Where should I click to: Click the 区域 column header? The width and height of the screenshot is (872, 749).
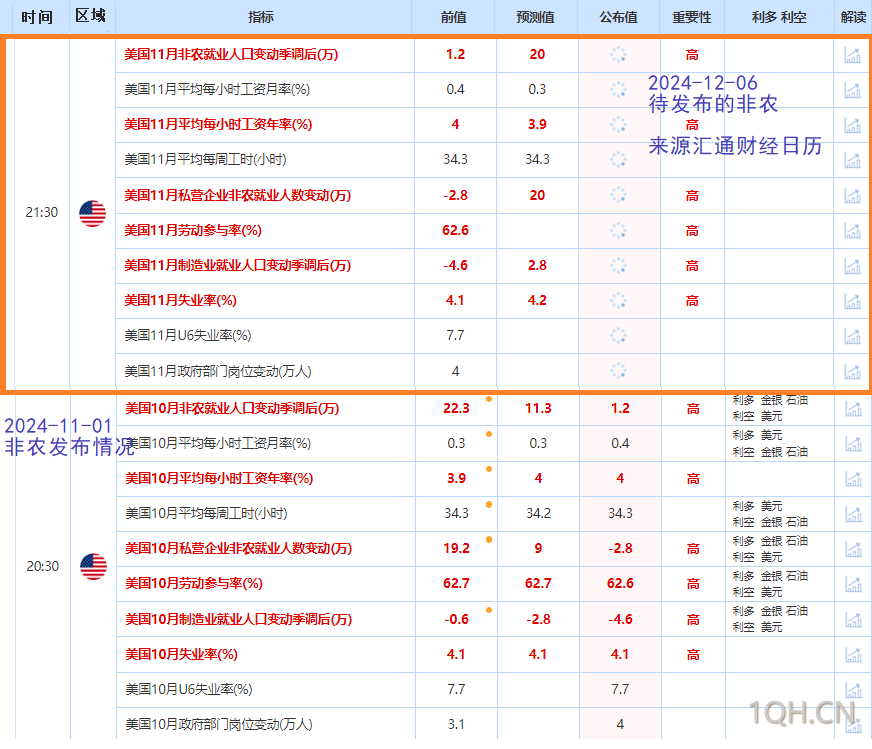(91, 16)
